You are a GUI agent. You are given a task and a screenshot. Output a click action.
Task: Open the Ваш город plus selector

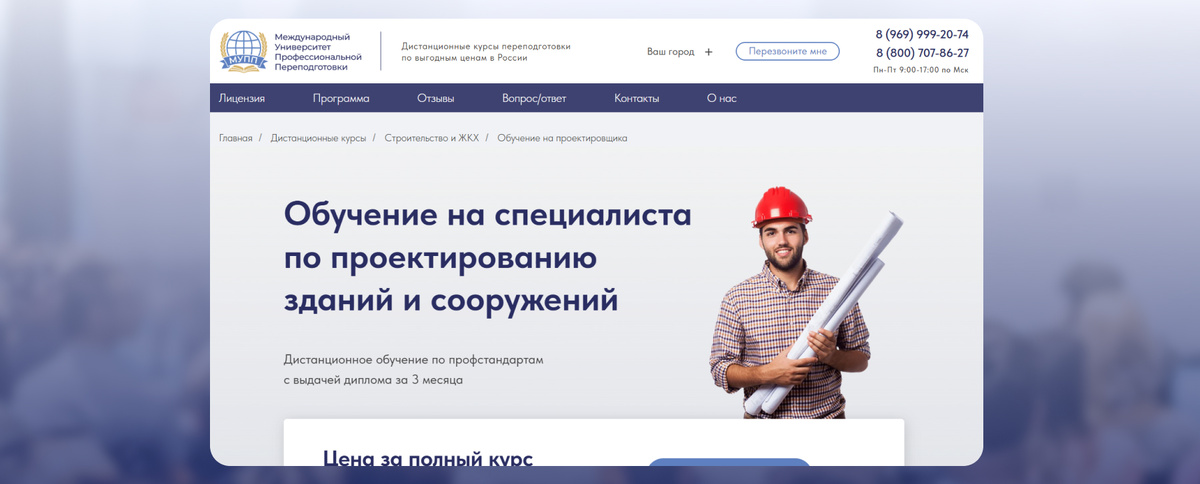pyautogui.click(x=709, y=52)
